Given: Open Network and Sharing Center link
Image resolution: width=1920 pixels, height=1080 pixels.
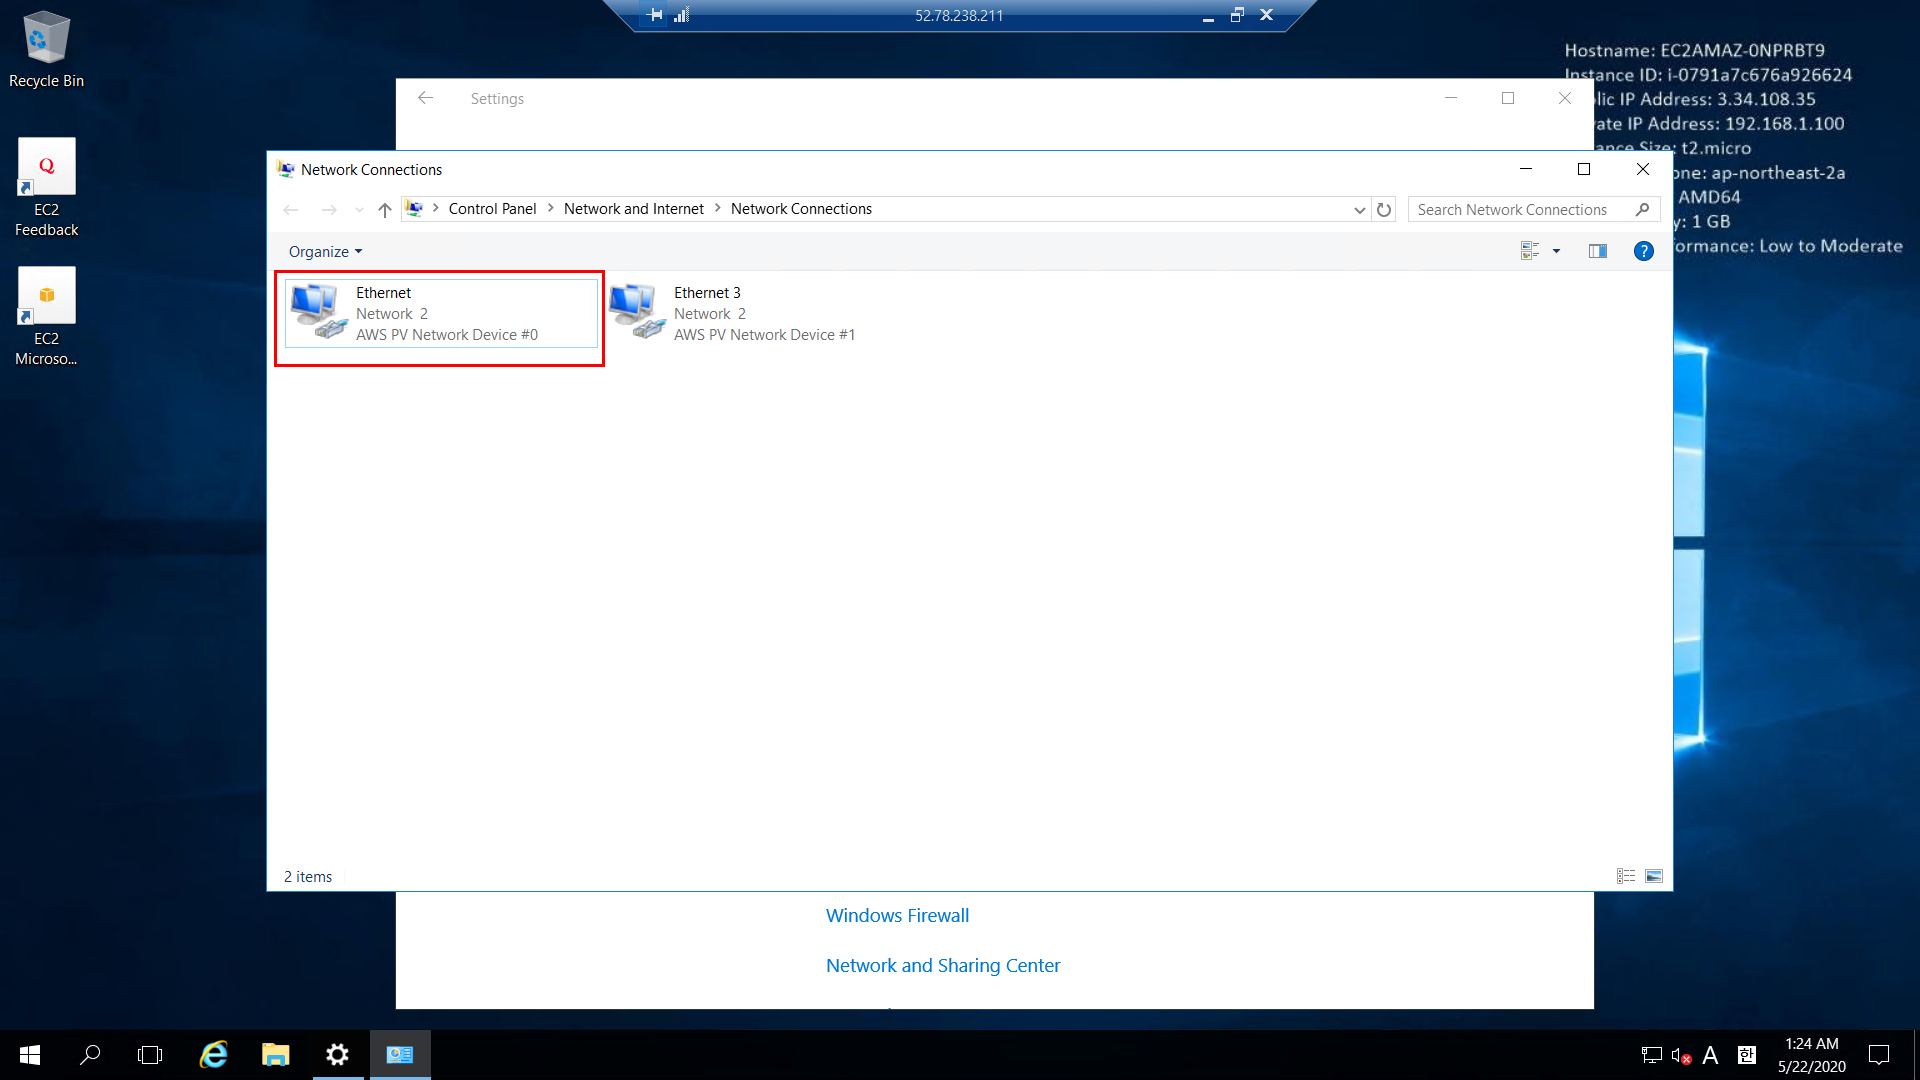Looking at the screenshot, I should (x=942, y=965).
